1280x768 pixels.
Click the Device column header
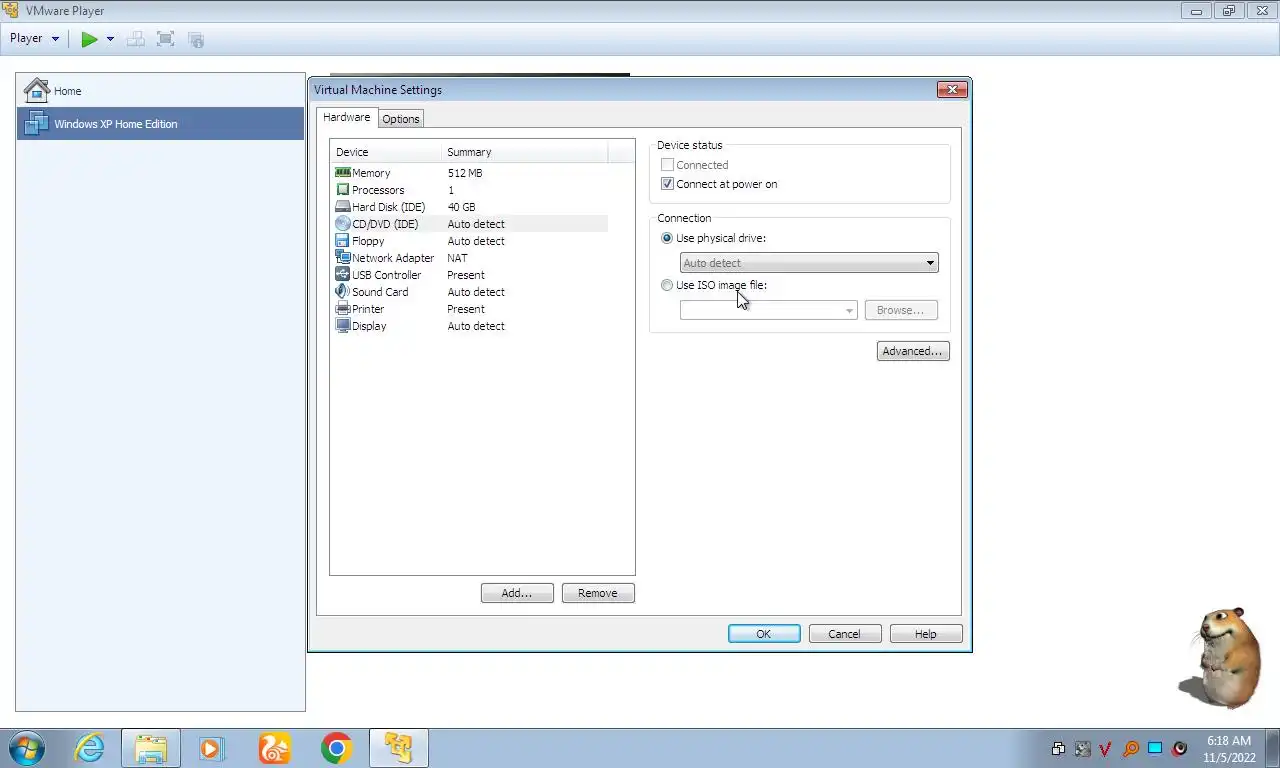(386, 152)
